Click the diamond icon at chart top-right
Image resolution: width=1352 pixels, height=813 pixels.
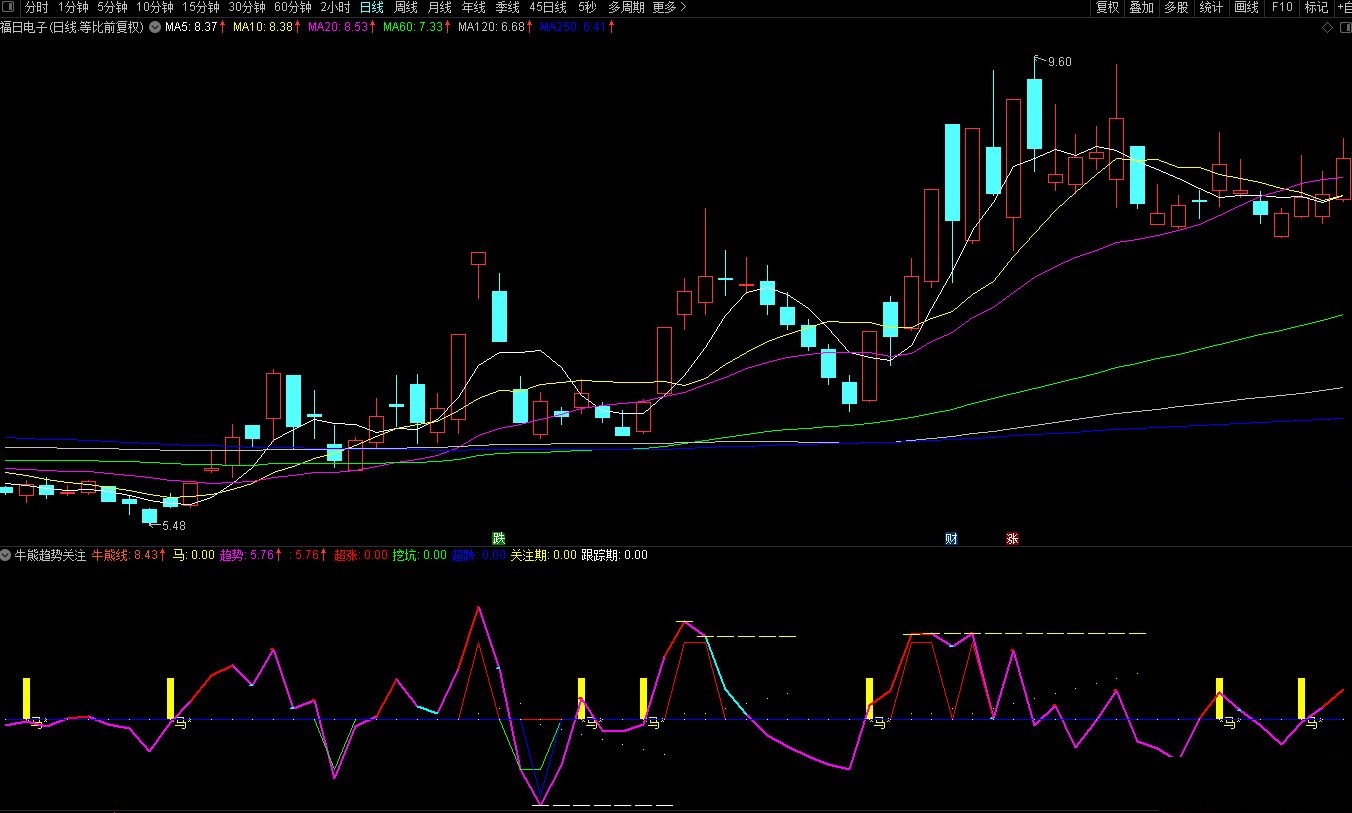click(1327, 28)
